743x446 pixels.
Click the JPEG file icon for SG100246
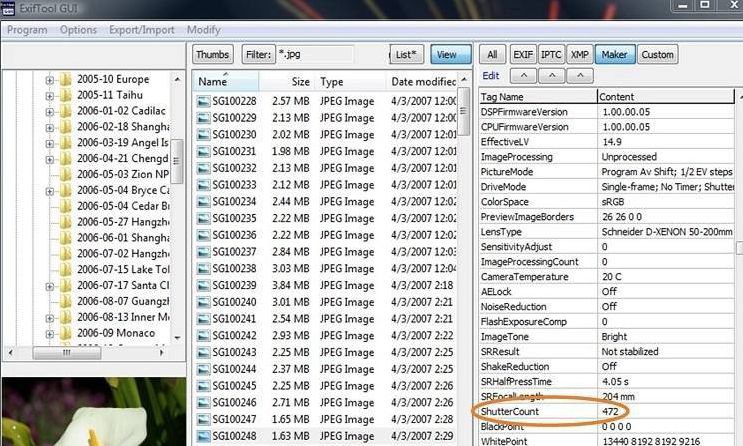coord(203,402)
